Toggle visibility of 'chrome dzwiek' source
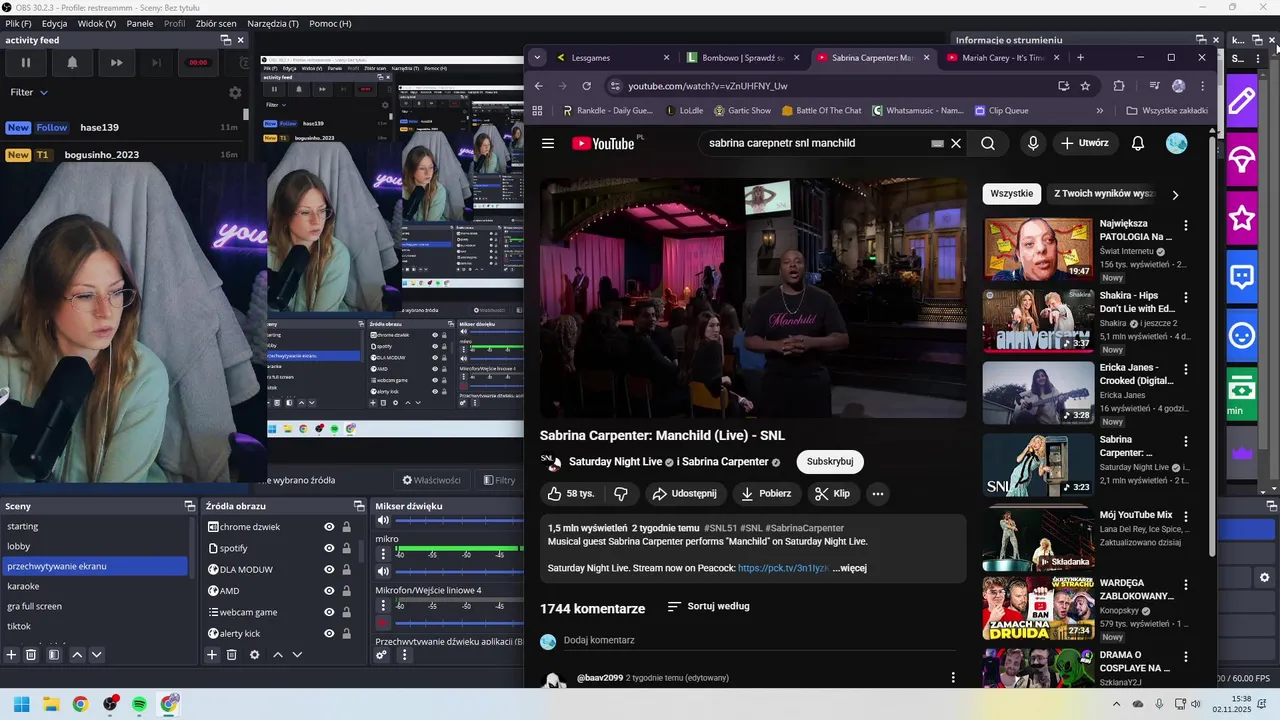Screen dimensions: 1280x720 (329, 527)
